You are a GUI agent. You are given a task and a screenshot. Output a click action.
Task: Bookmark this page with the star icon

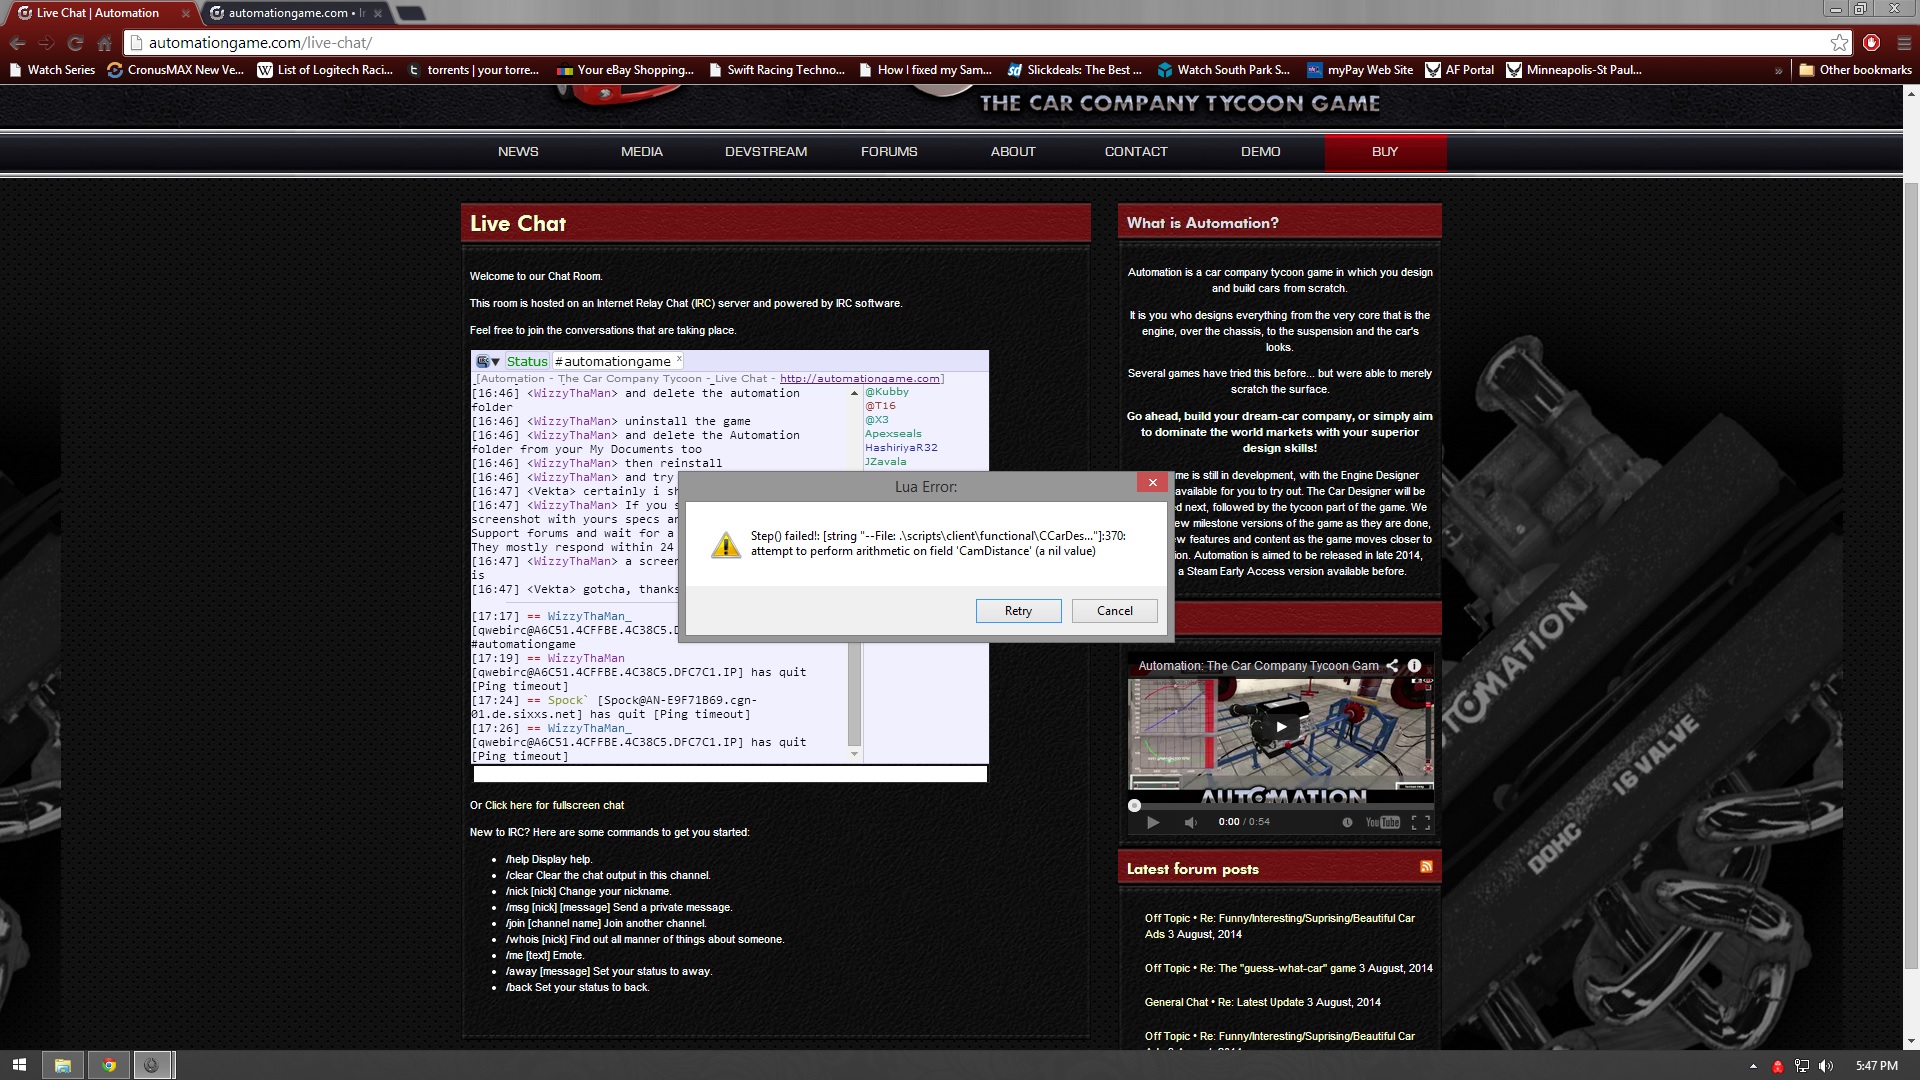tap(1839, 42)
